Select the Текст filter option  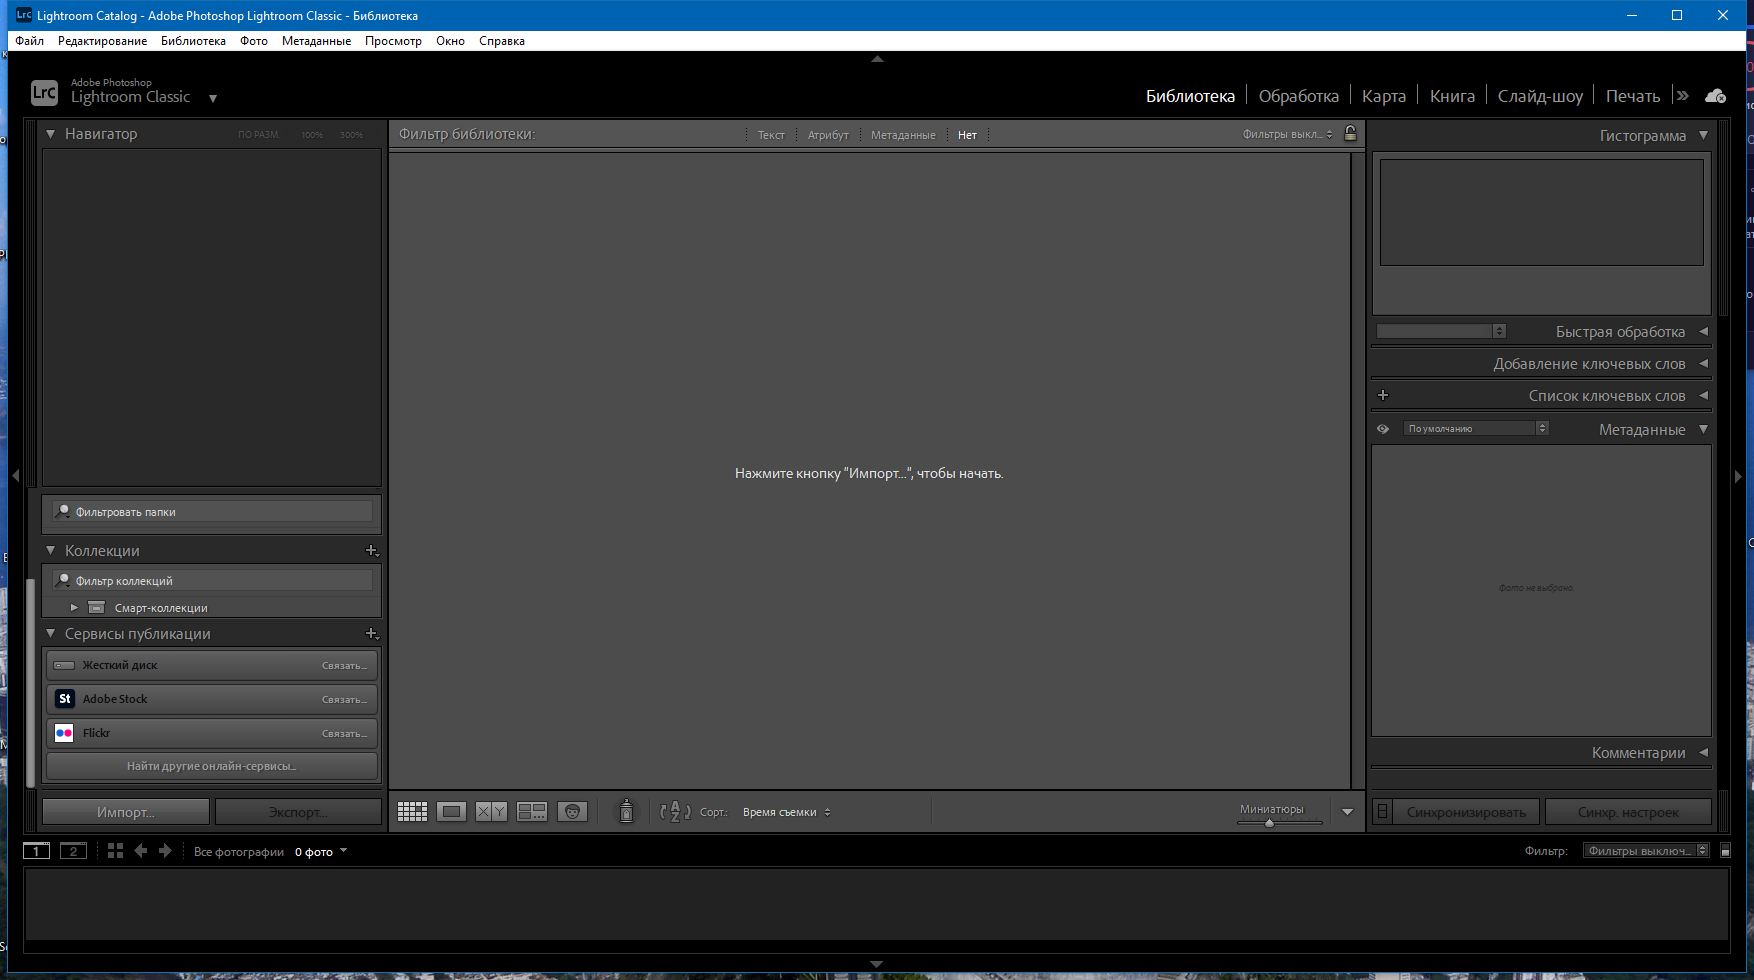(771, 135)
